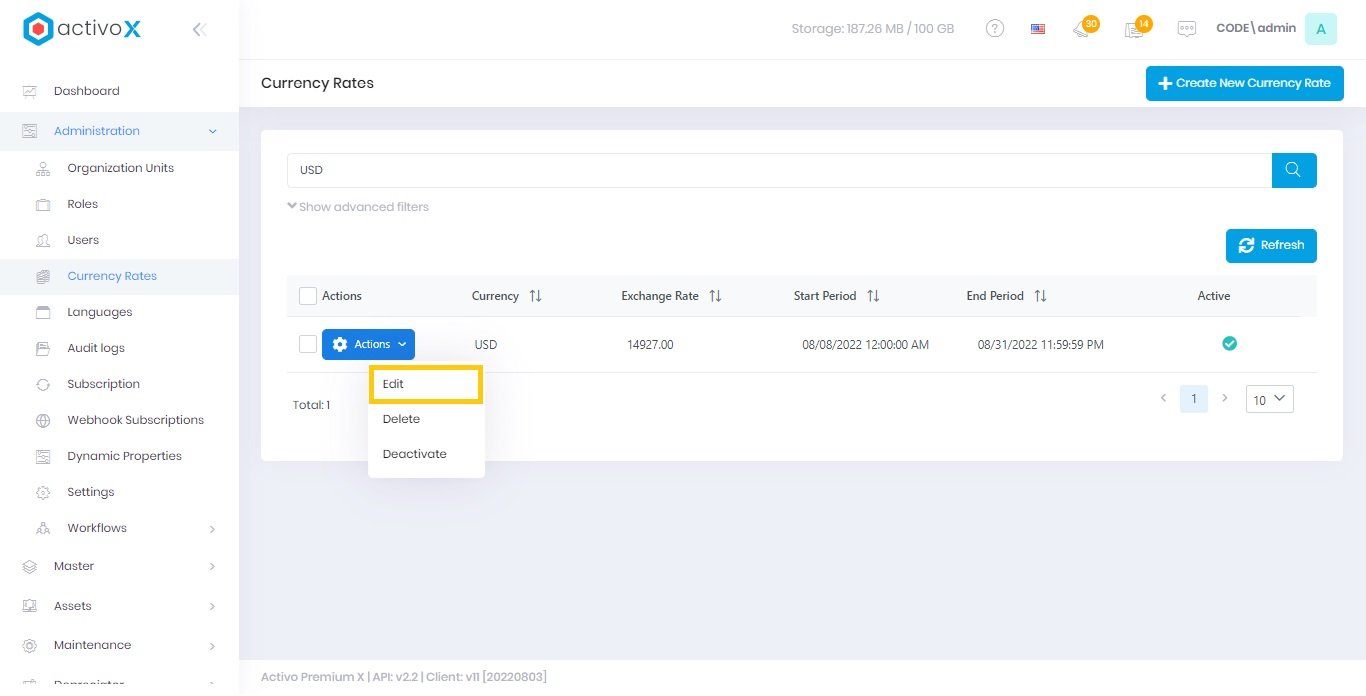The height and width of the screenshot is (696, 1366).
Task: Click the Exchange Rate sort arrows
Action: (714, 296)
